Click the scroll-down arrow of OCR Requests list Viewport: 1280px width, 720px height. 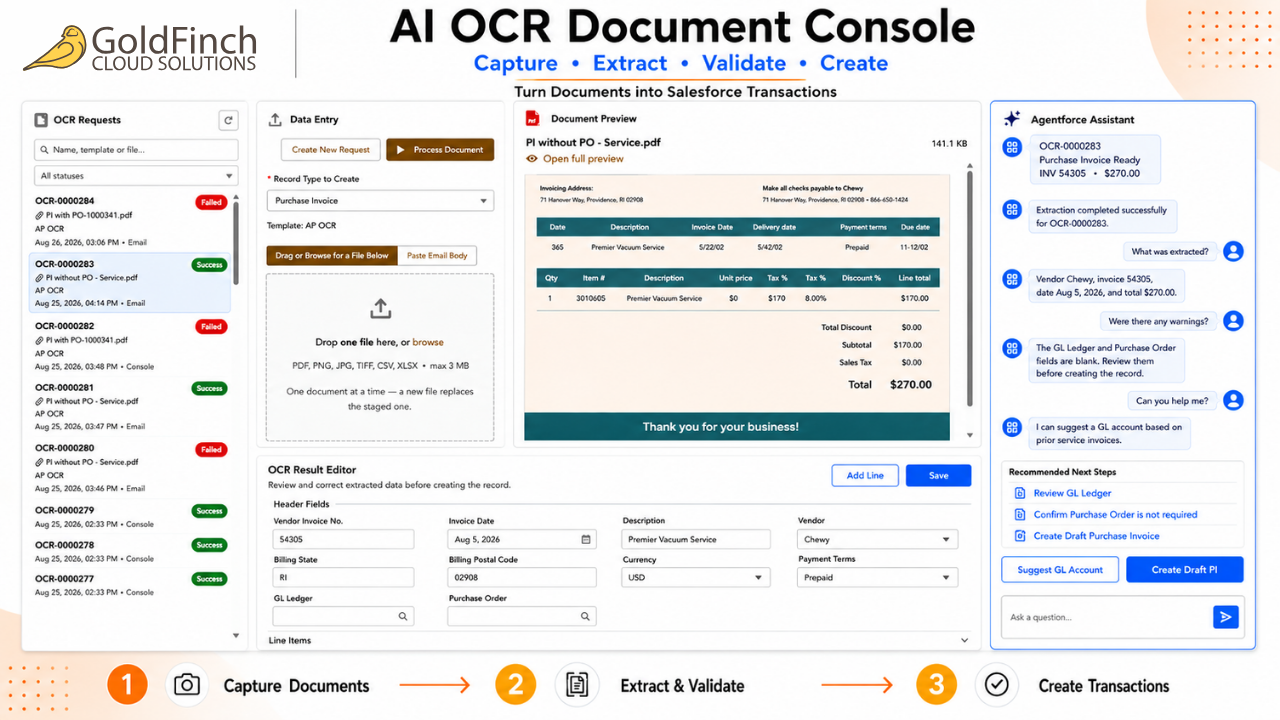[236, 636]
